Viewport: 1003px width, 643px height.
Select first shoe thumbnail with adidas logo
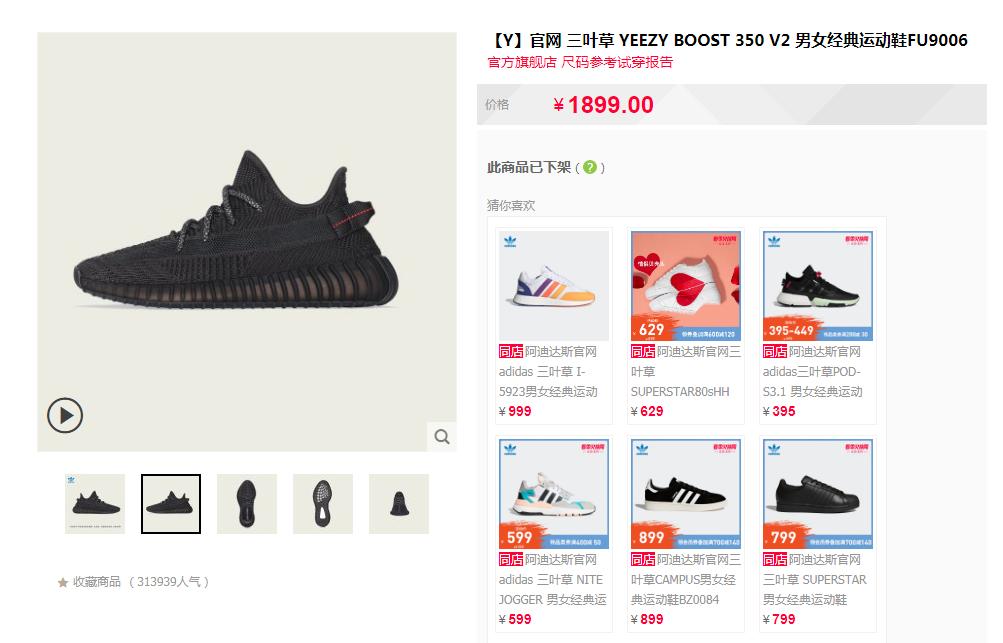tap(95, 504)
